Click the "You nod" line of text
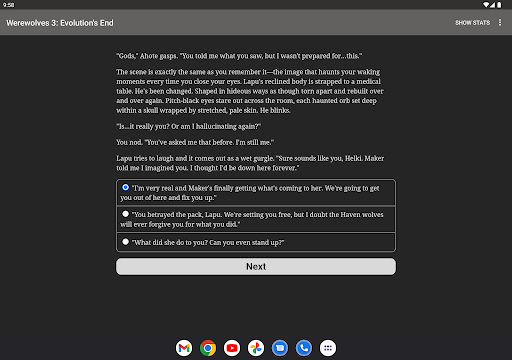512x360 pixels. [195, 142]
